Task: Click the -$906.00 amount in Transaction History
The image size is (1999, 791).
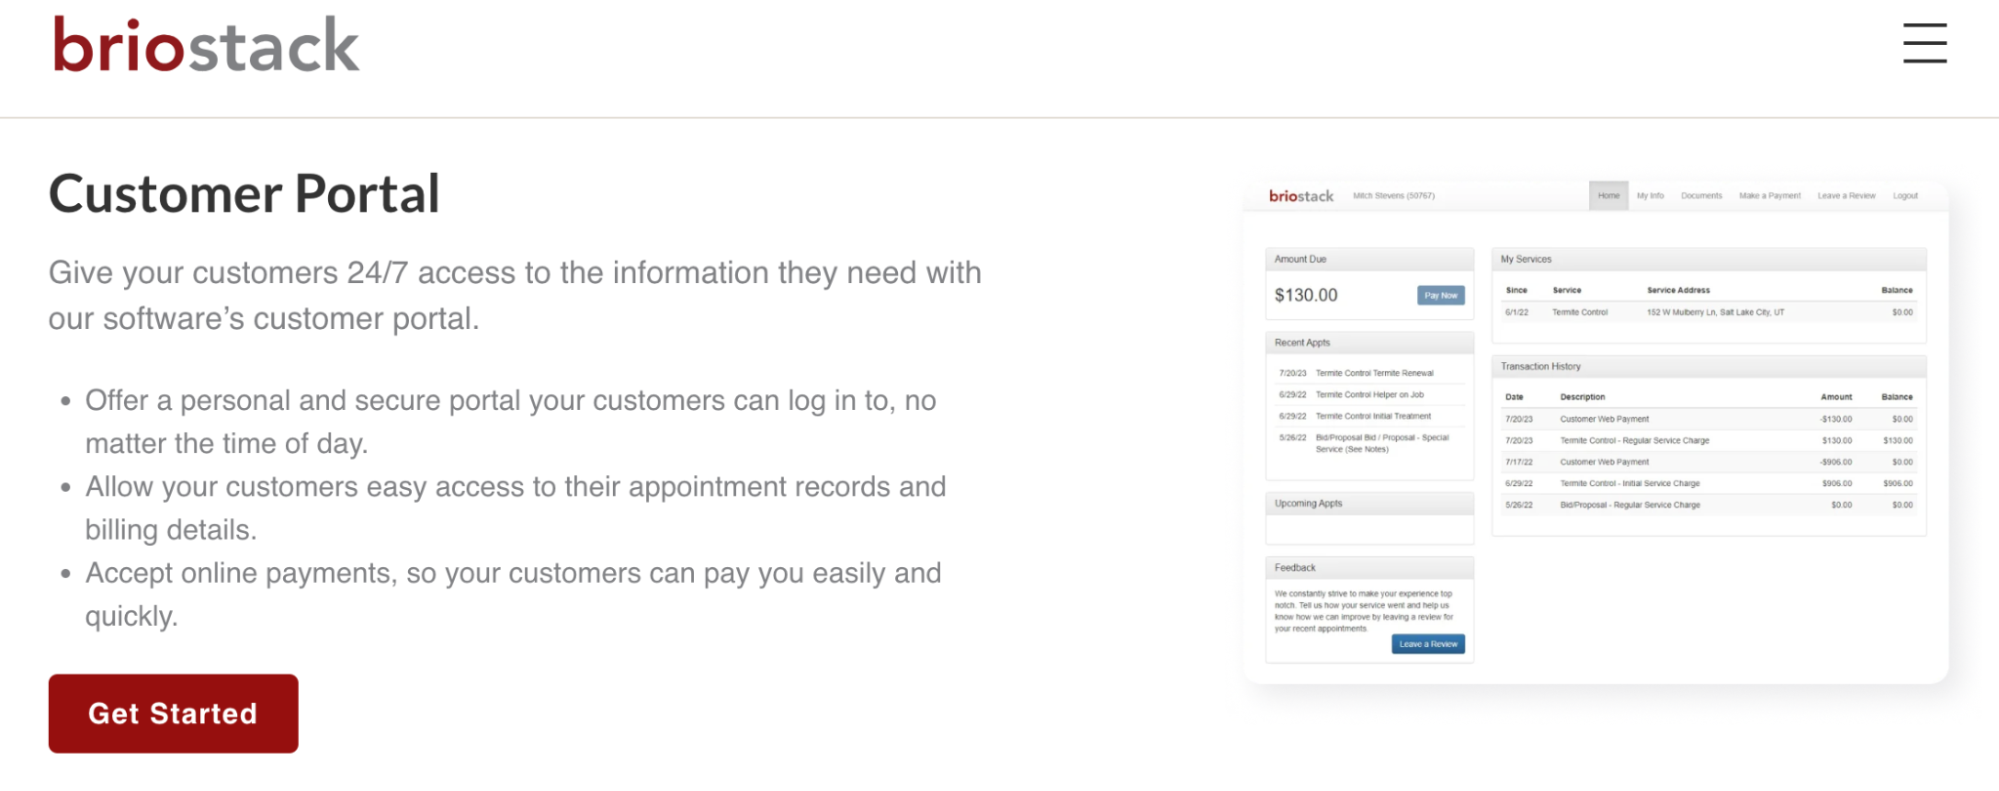Action: coord(1835,462)
